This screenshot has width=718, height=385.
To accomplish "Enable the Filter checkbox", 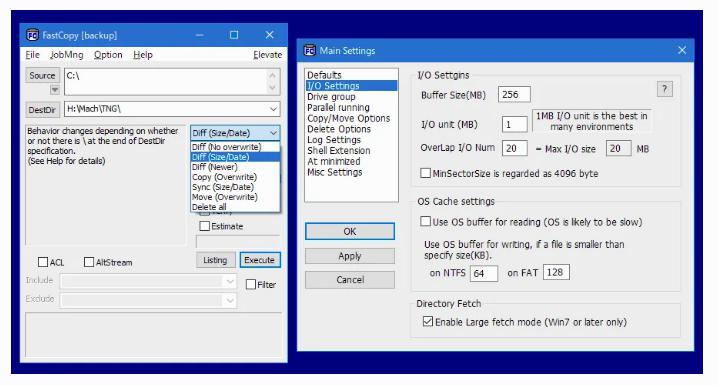I will [x=250, y=284].
